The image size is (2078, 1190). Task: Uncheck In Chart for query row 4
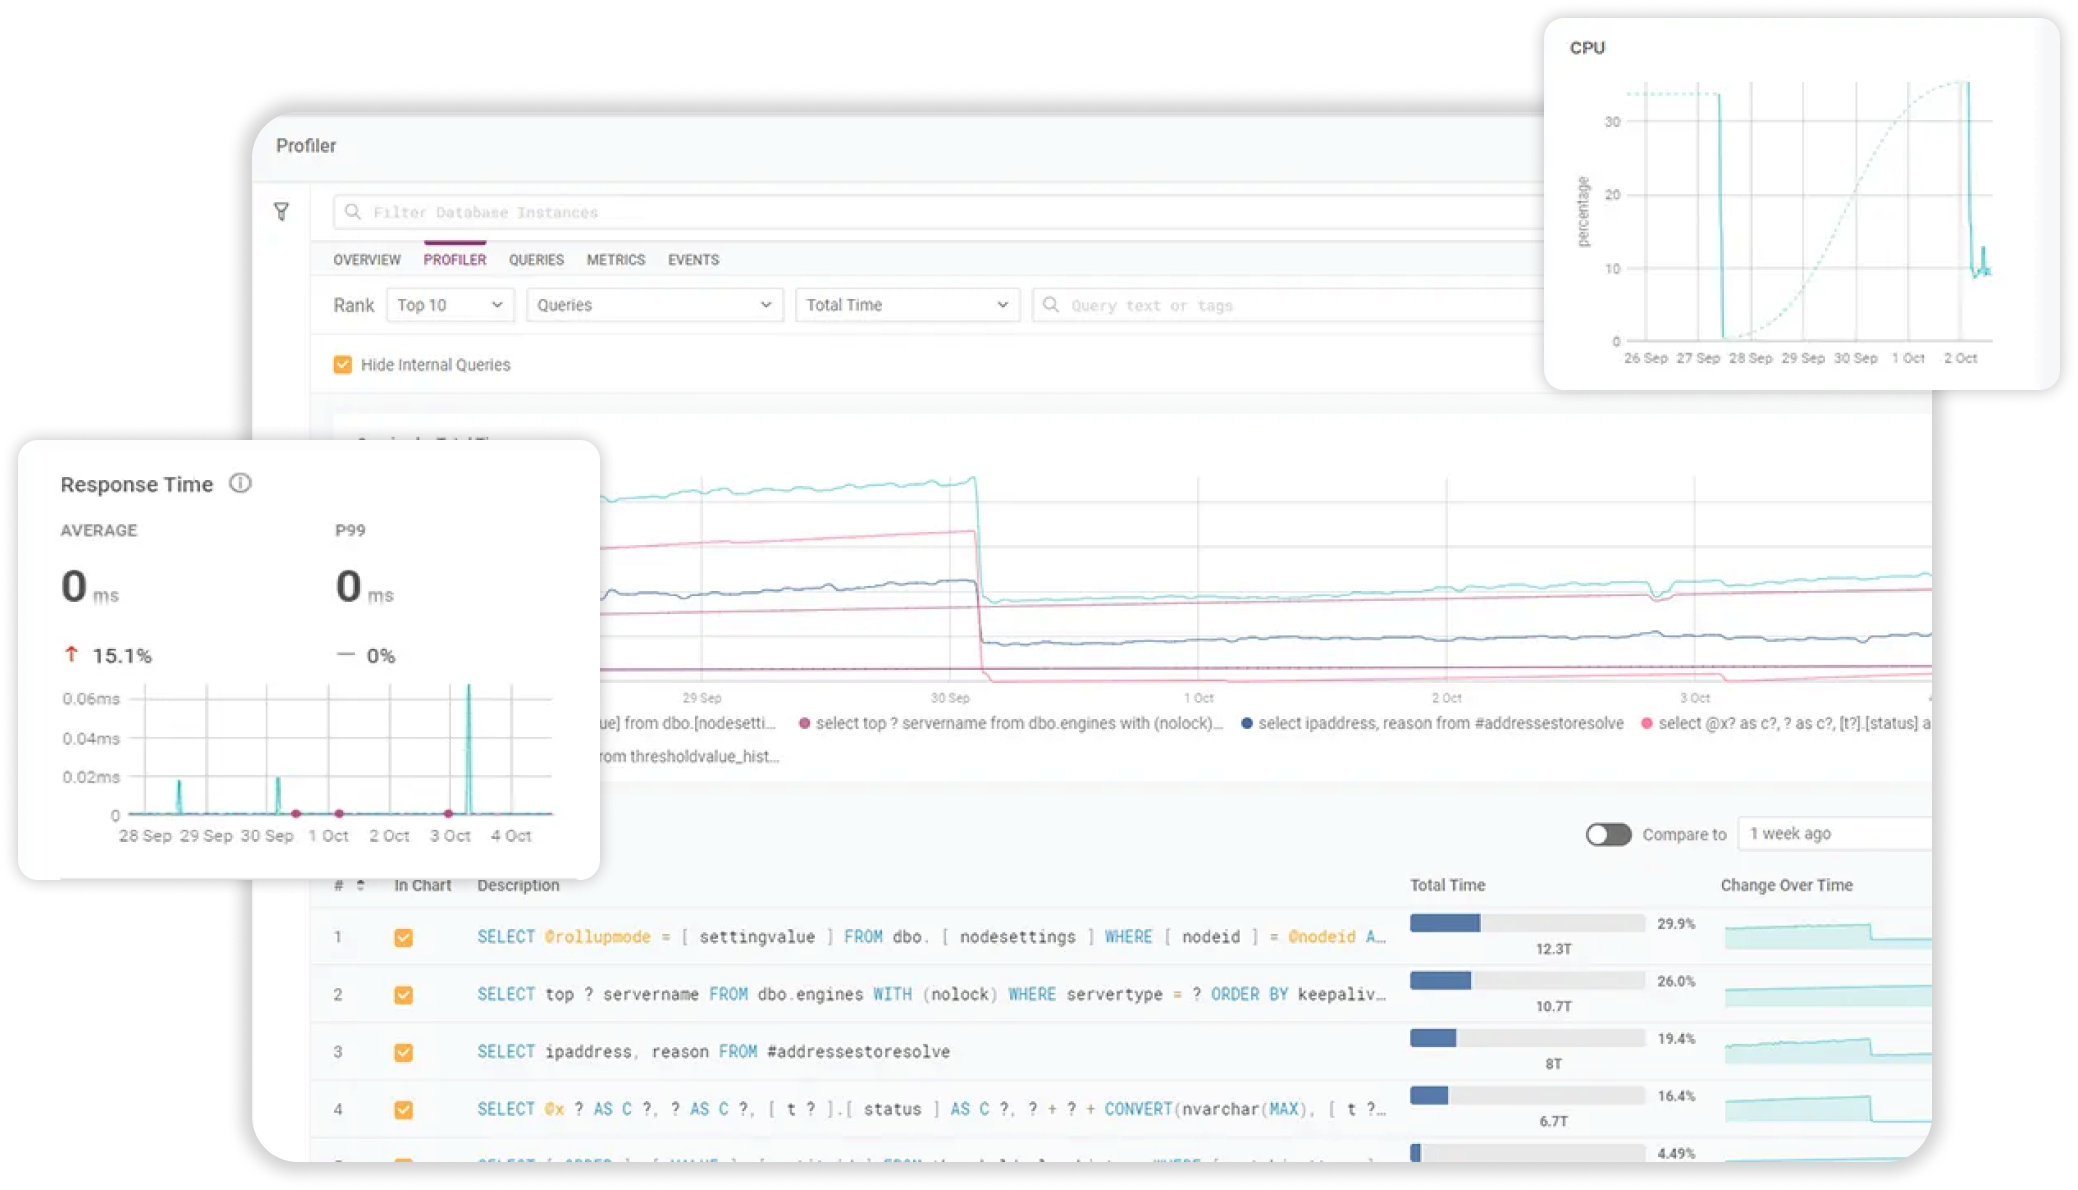[404, 1109]
